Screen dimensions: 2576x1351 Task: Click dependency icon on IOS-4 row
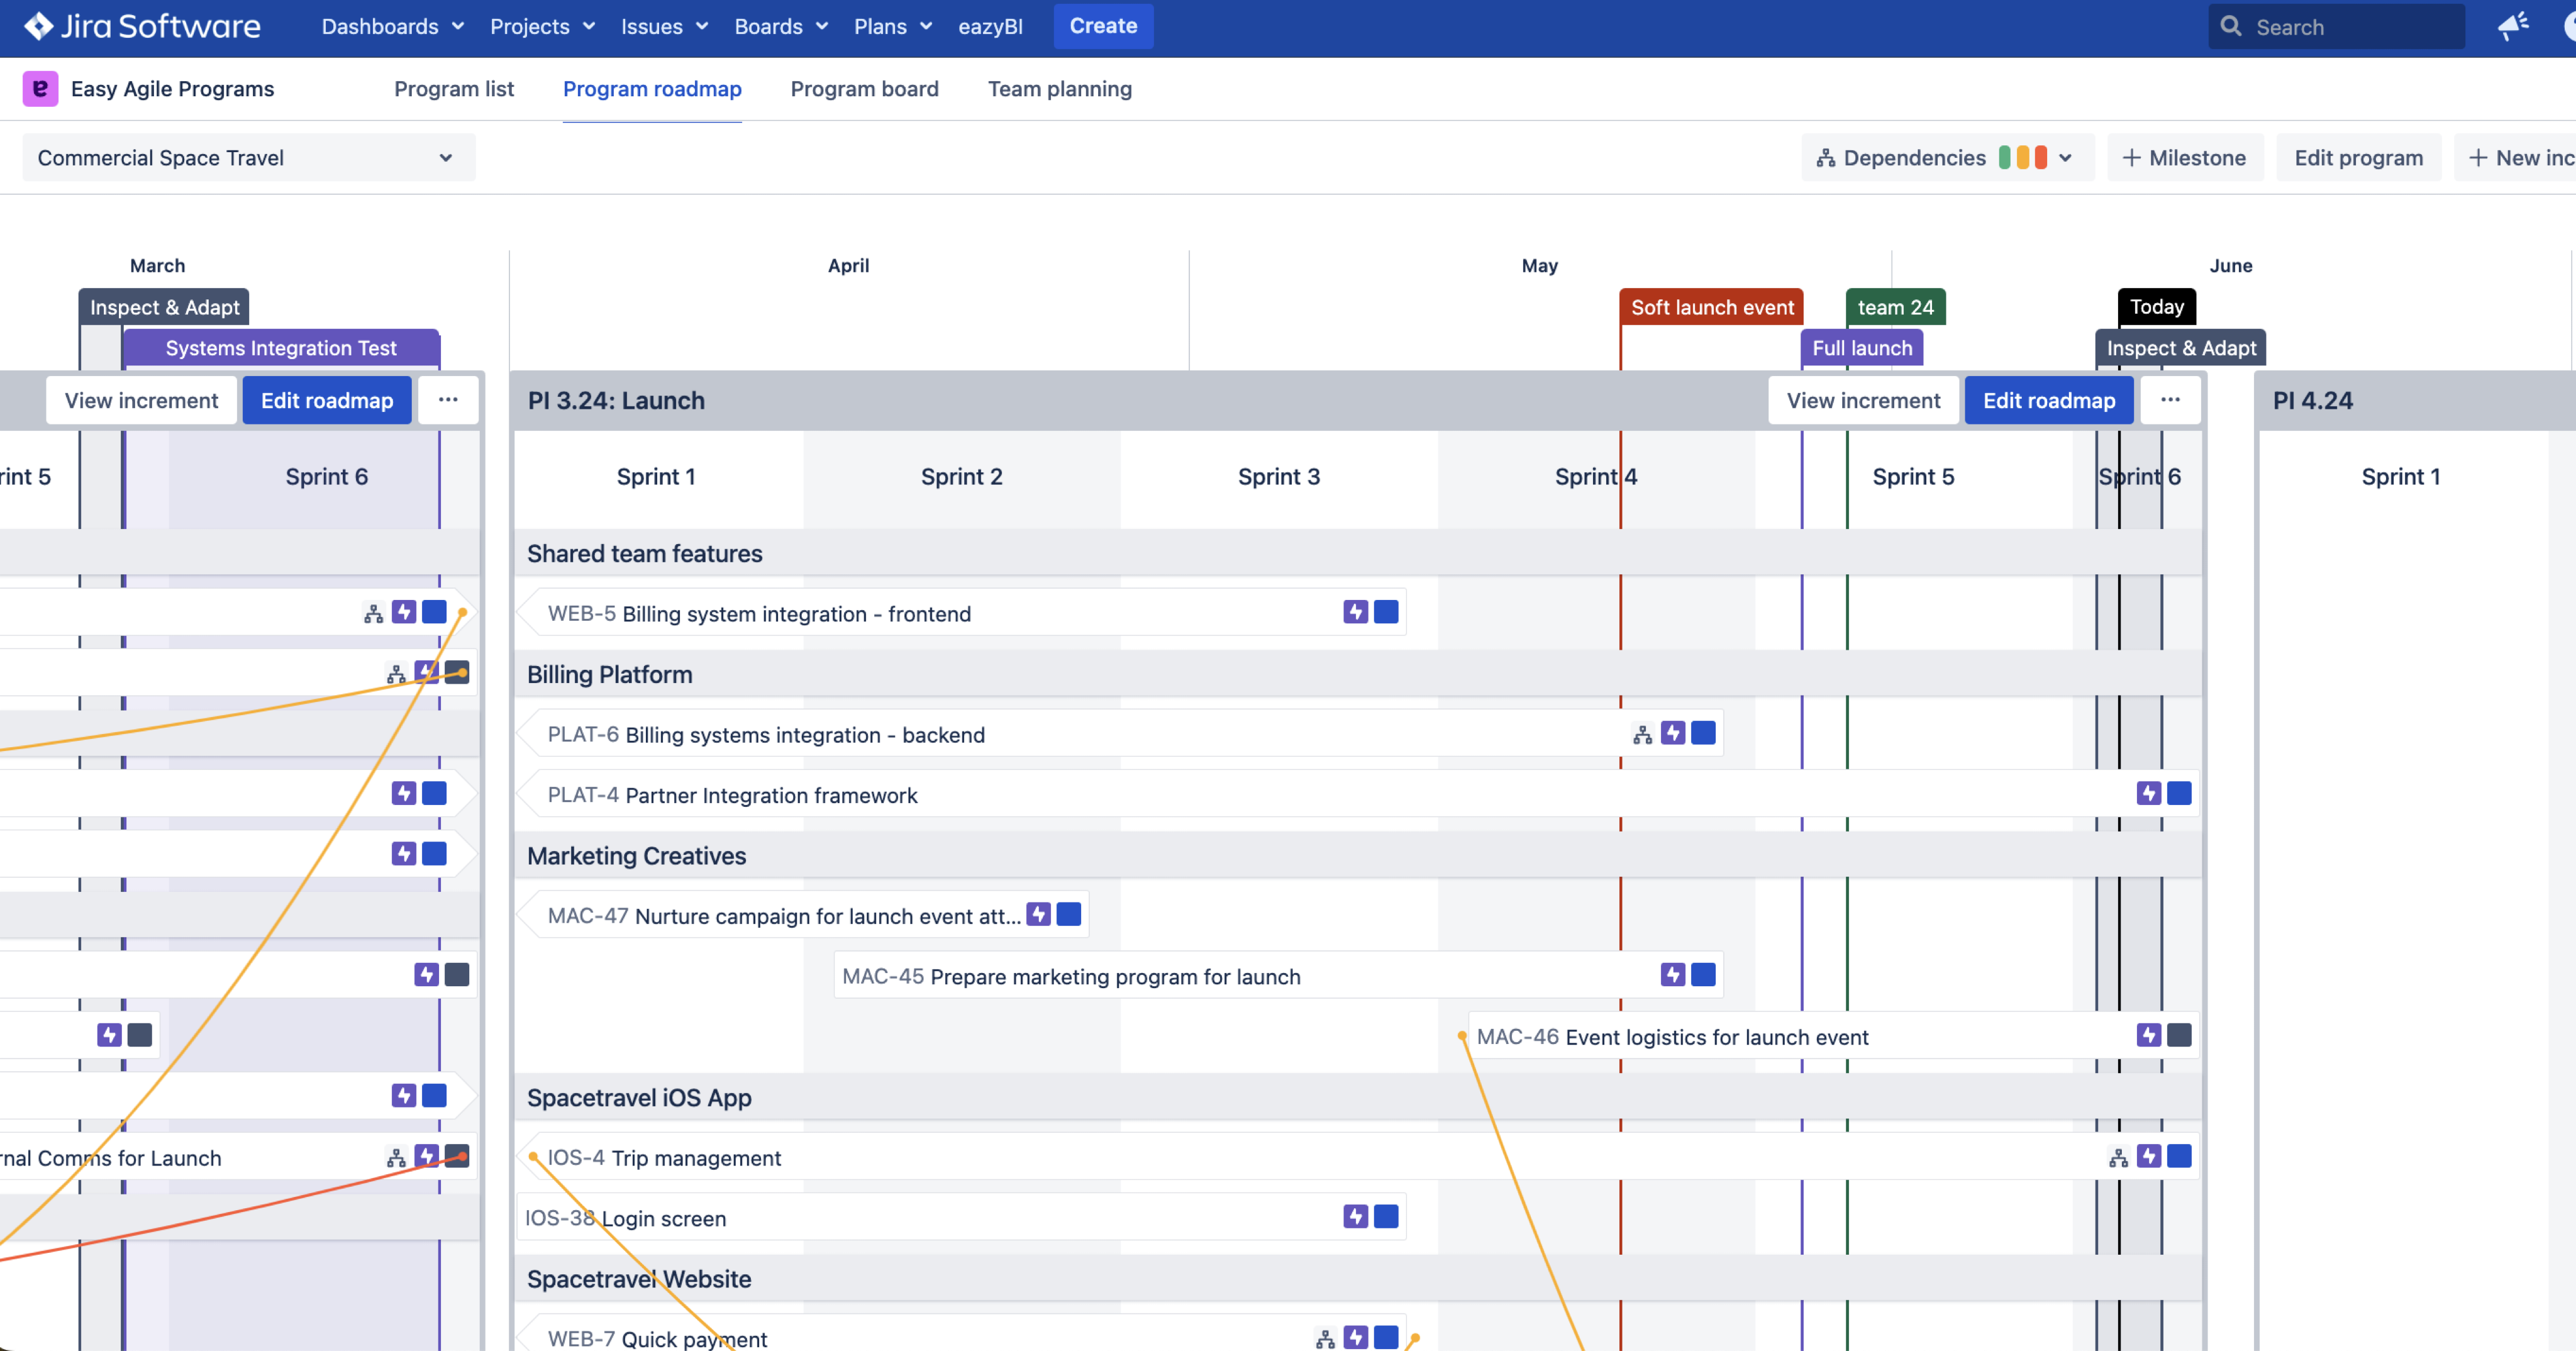[x=2118, y=1158]
